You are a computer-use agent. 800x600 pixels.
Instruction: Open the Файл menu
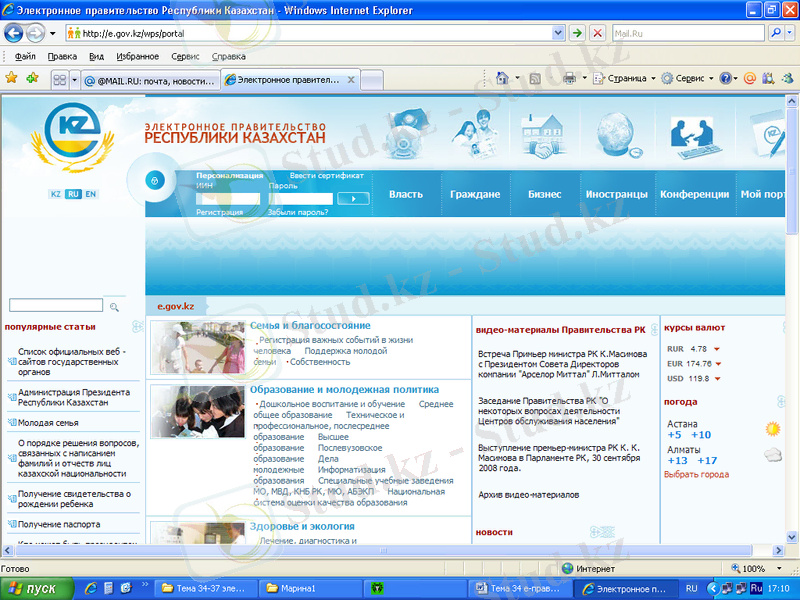point(25,57)
